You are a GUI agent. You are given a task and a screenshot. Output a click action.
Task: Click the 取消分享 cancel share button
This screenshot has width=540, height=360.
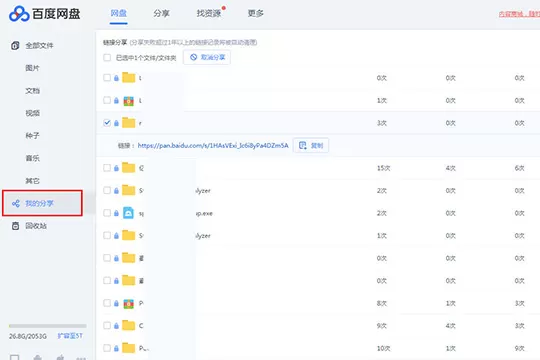click(x=207, y=57)
